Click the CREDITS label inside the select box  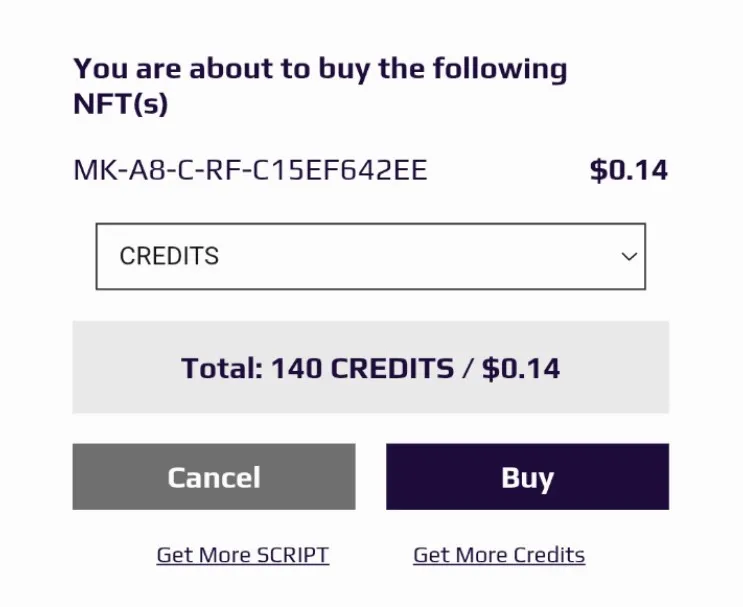pos(169,256)
